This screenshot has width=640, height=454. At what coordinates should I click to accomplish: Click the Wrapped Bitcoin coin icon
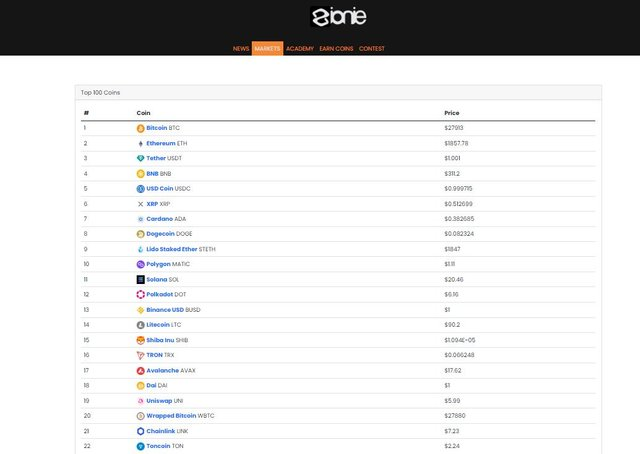coord(140,416)
